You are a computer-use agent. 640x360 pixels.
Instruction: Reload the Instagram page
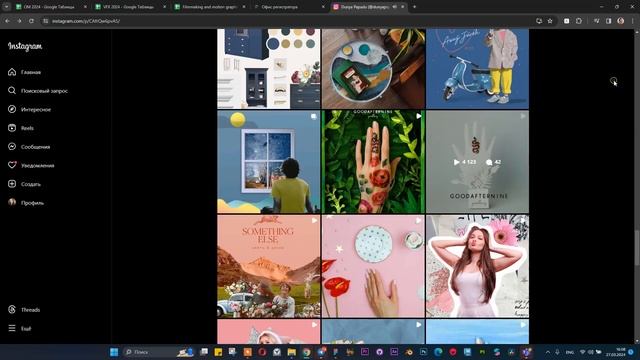point(31,21)
